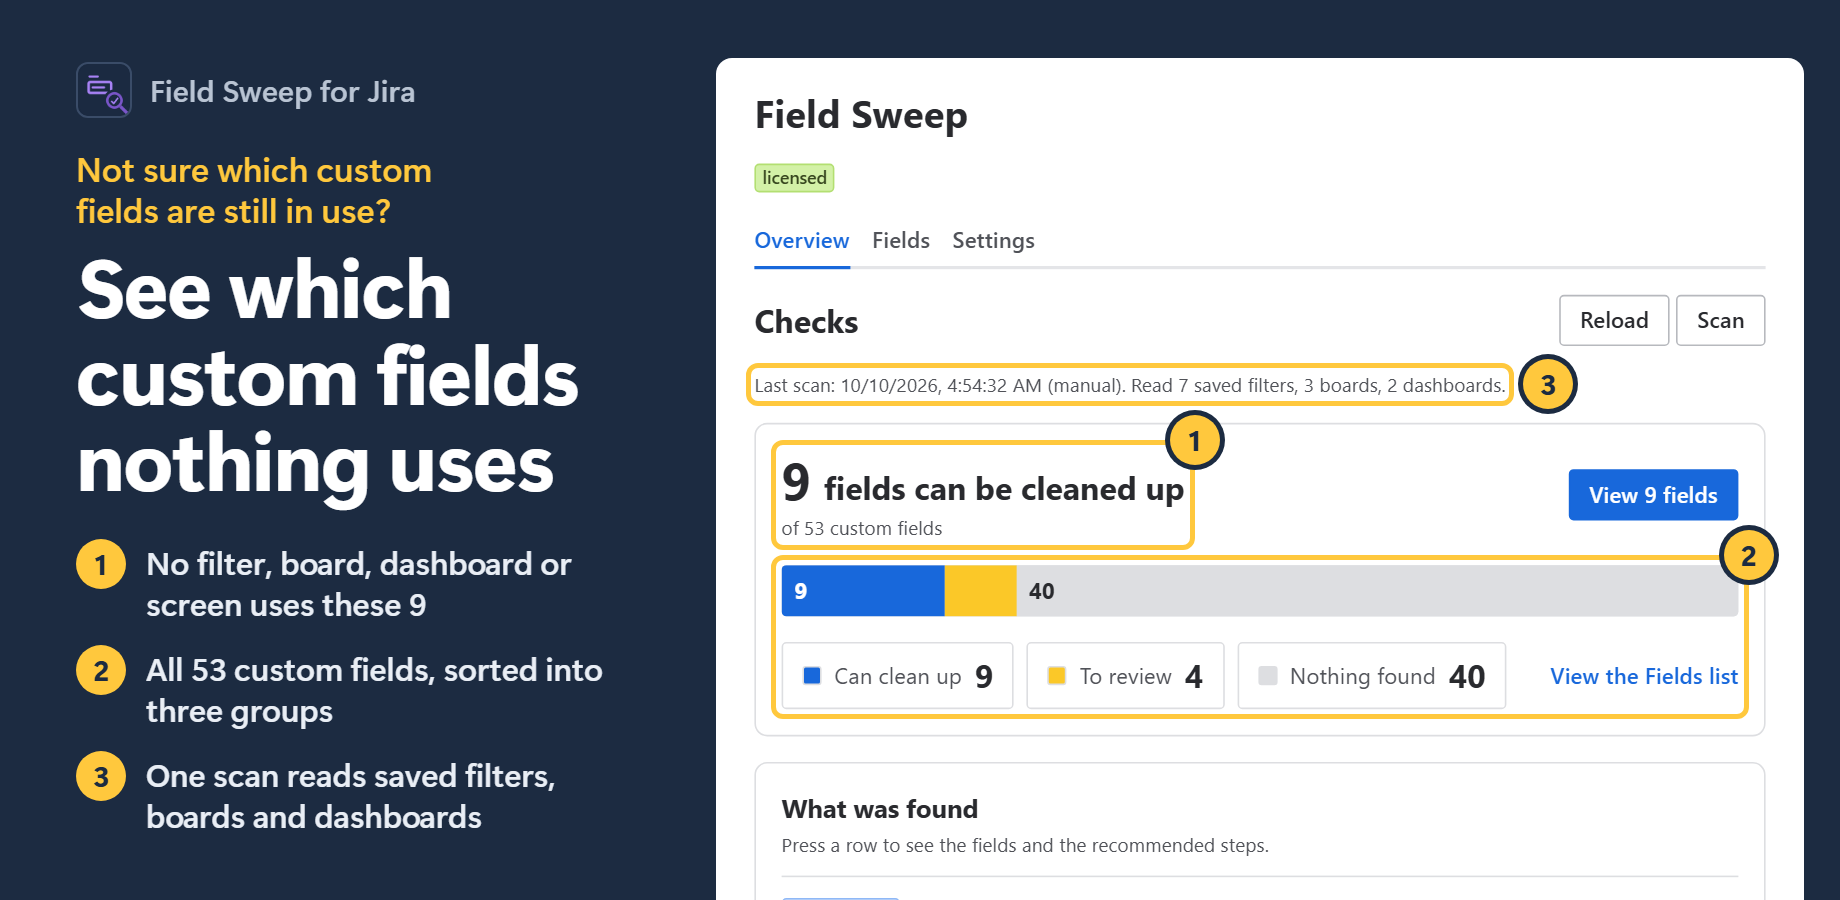The height and width of the screenshot is (900, 1840).
Task: Click the Press a row to see the fields text
Action: pos(1025,846)
